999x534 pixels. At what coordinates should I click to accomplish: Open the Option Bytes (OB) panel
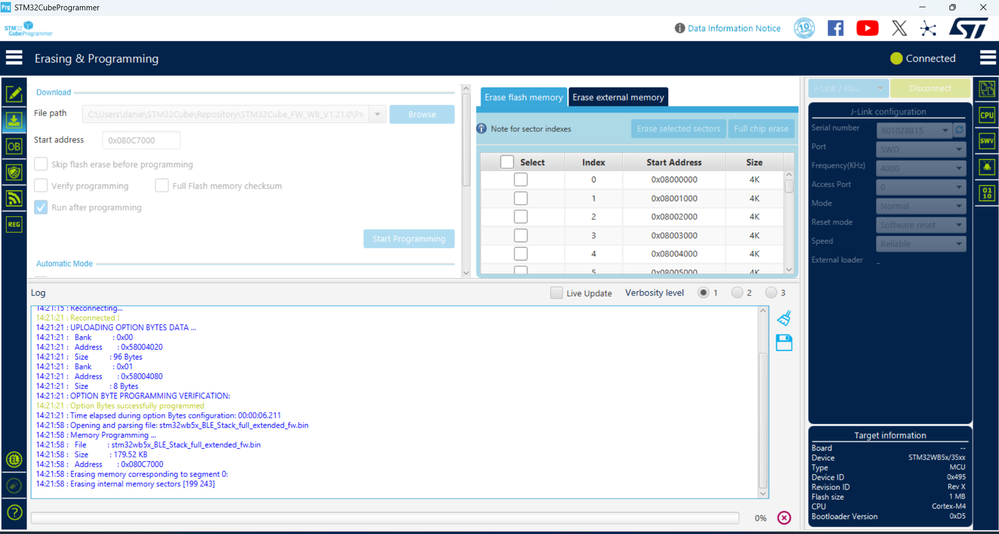pyautogui.click(x=14, y=146)
